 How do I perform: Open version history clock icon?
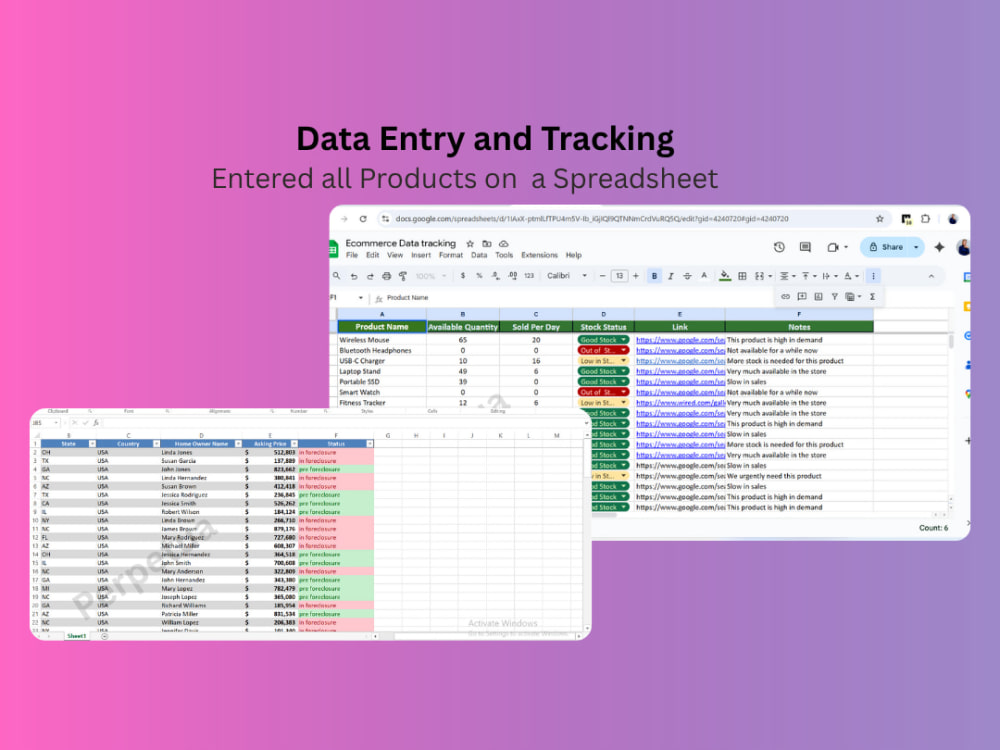(x=779, y=247)
